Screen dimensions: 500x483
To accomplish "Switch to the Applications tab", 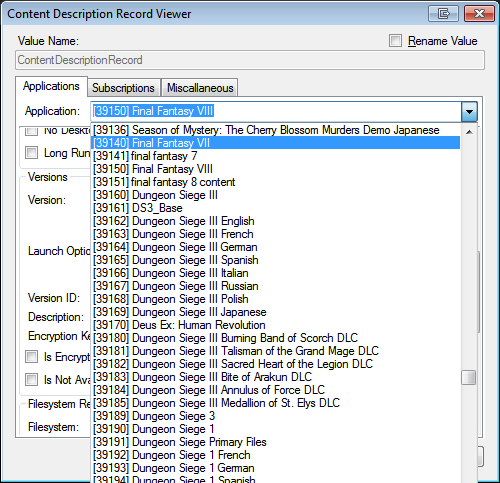I will (x=51, y=86).
